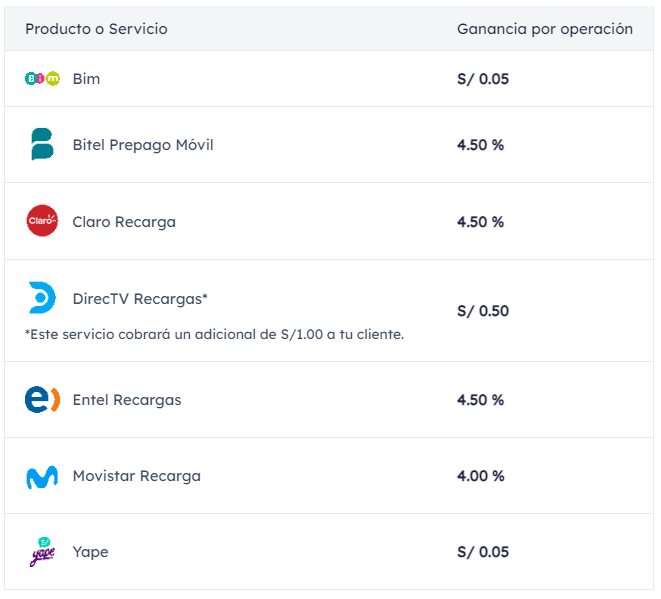Open Entel Recargas entry

coord(127,400)
